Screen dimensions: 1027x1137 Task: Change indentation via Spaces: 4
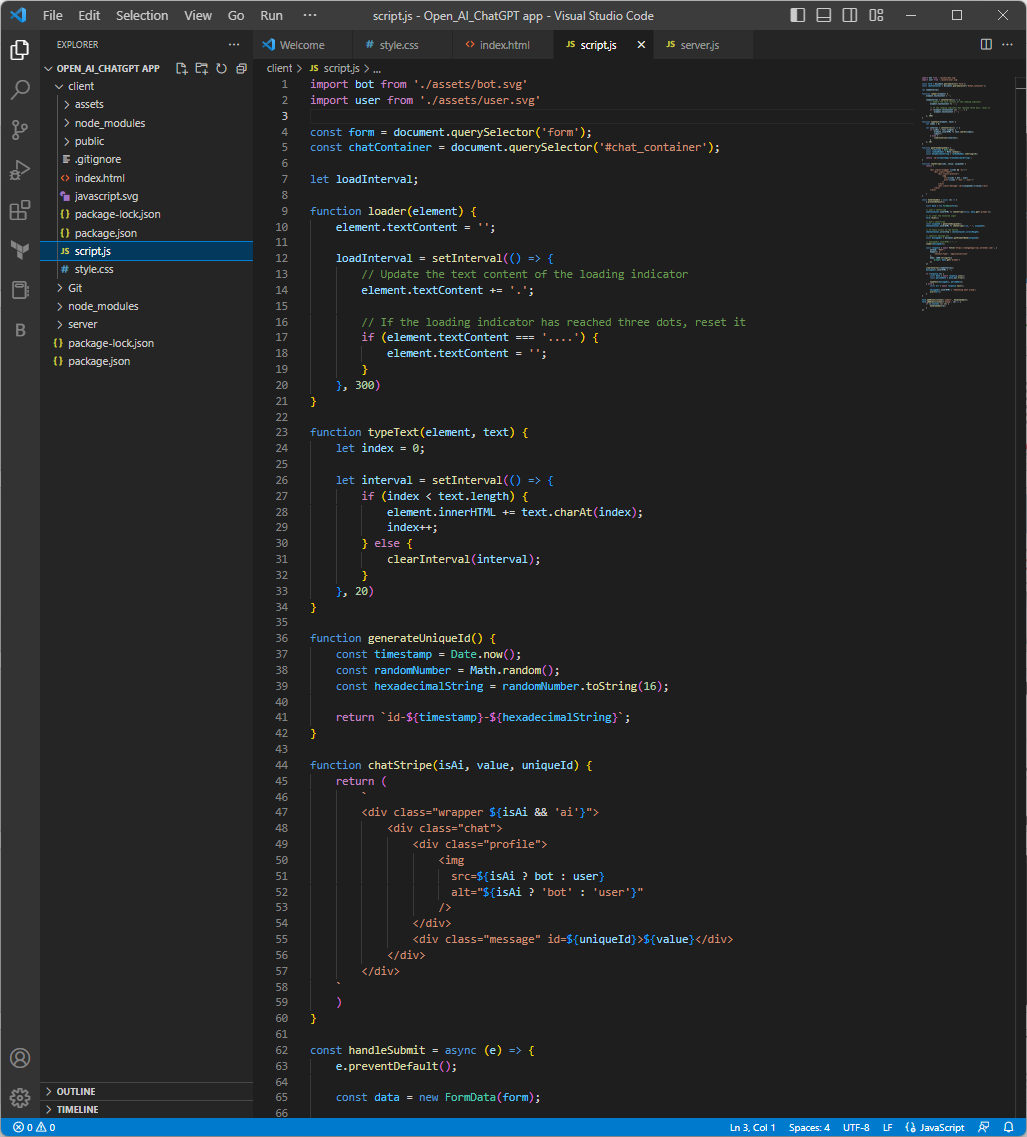tap(809, 1128)
